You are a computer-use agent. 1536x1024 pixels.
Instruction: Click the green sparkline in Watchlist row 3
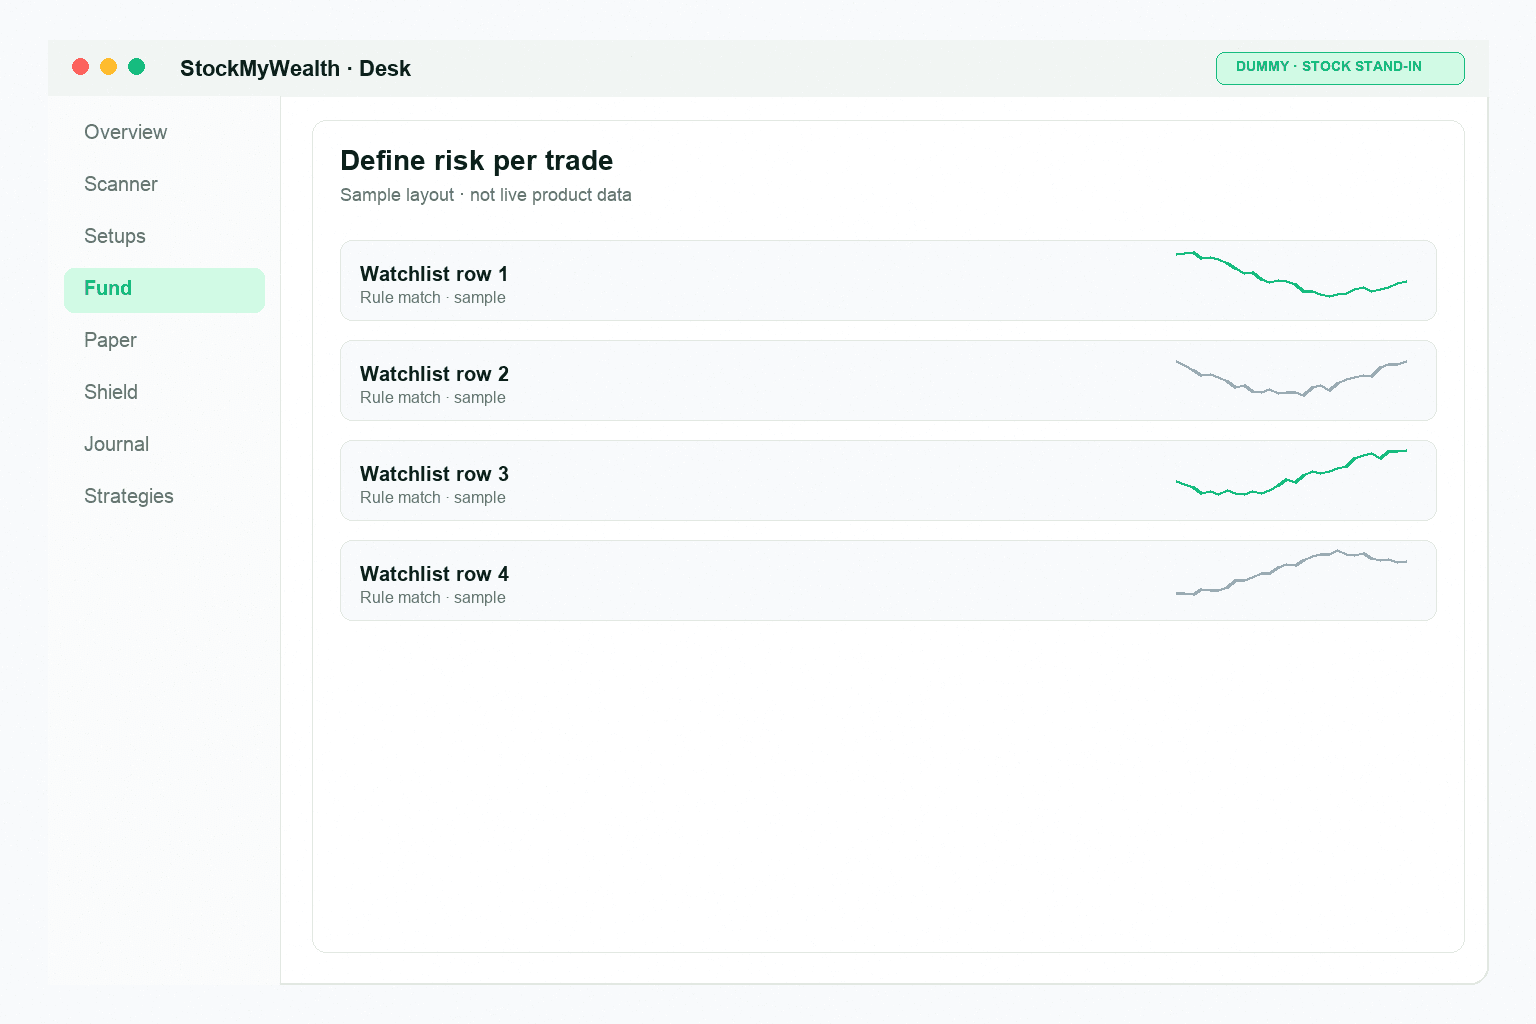click(1291, 473)
